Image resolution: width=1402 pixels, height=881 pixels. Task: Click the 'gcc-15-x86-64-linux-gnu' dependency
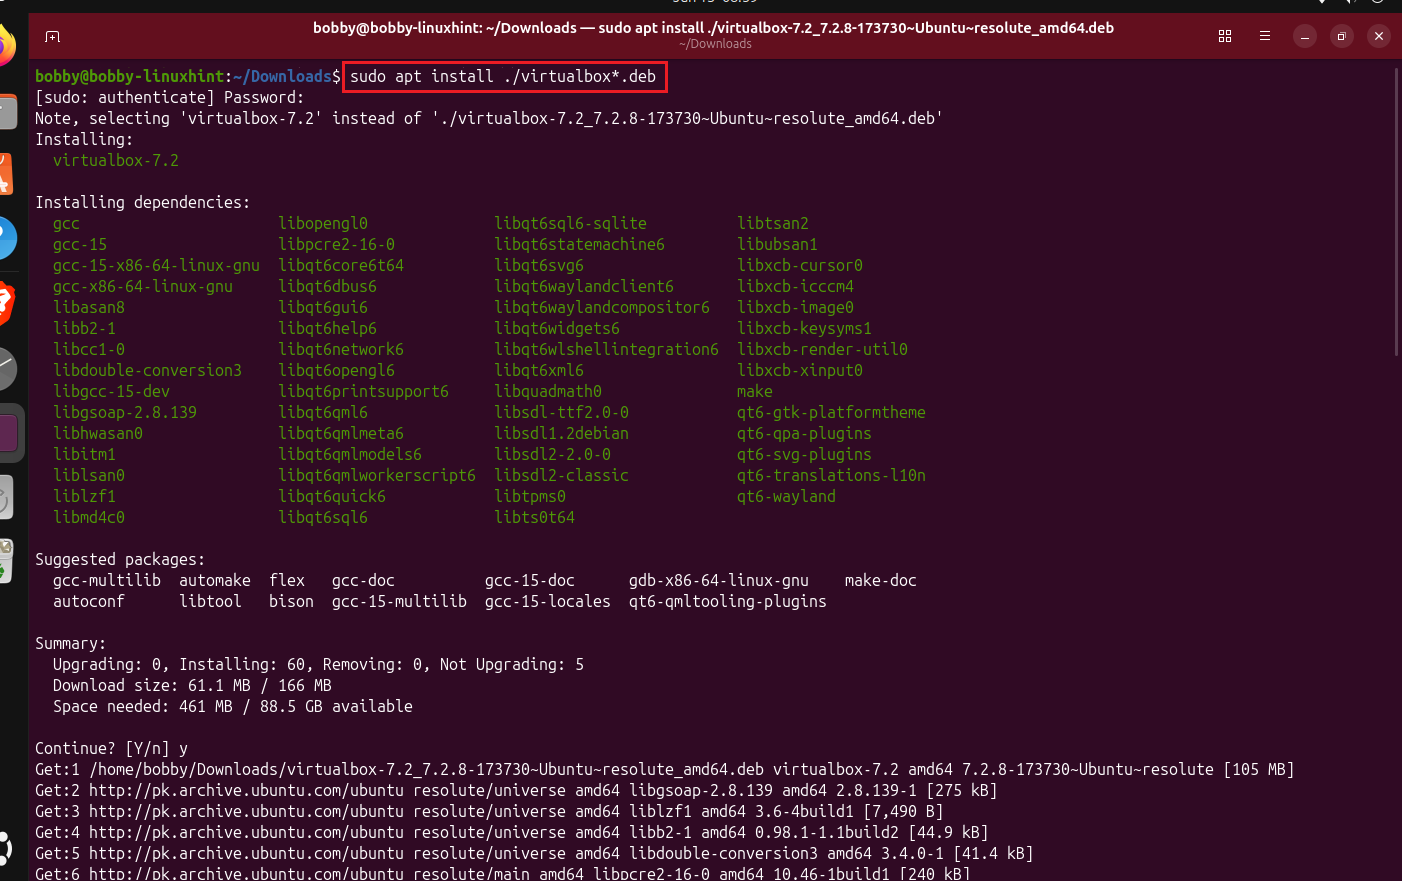click(156, 265)
